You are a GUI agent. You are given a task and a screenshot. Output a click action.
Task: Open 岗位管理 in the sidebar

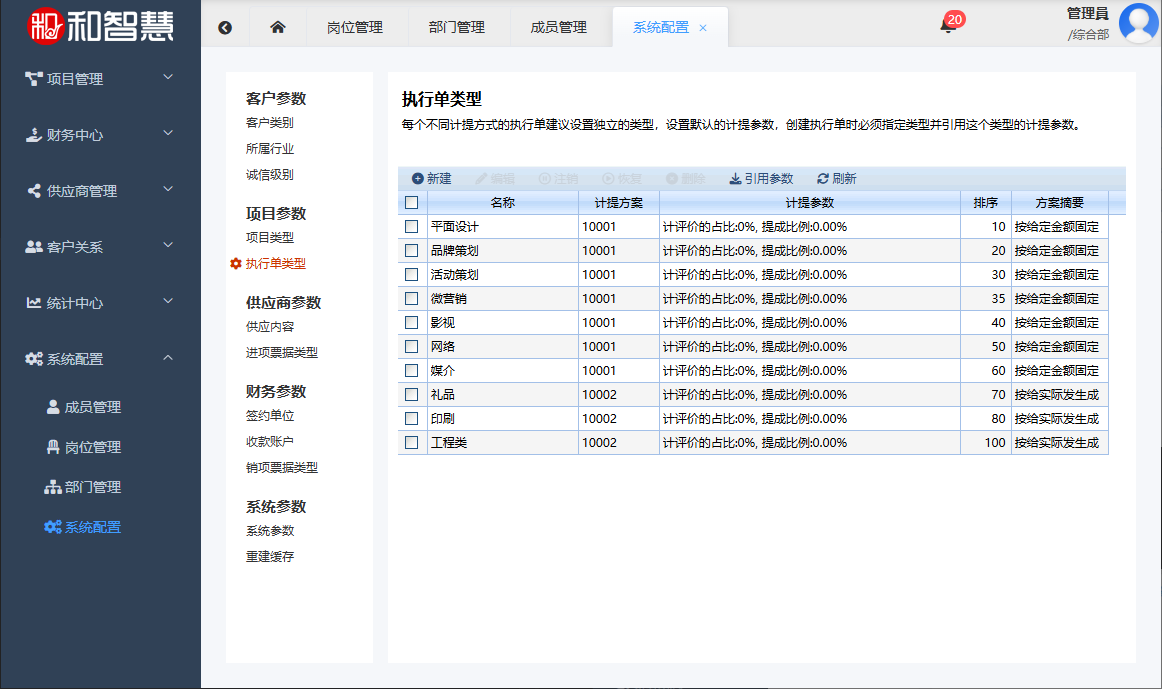point(93,447)
